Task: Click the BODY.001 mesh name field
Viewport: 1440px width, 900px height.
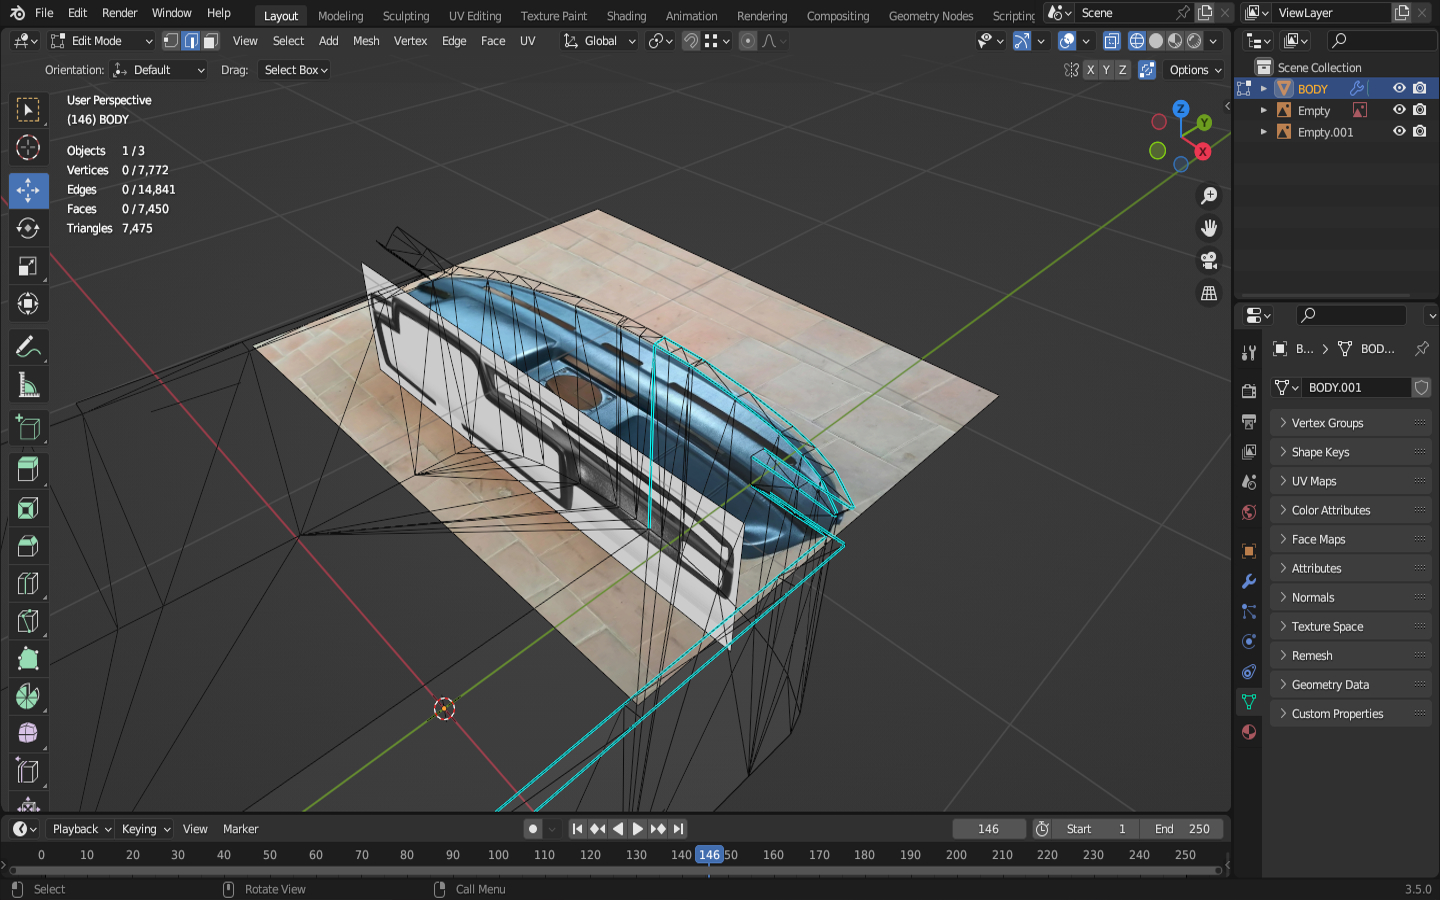Action: click(x=1357, y=388)
